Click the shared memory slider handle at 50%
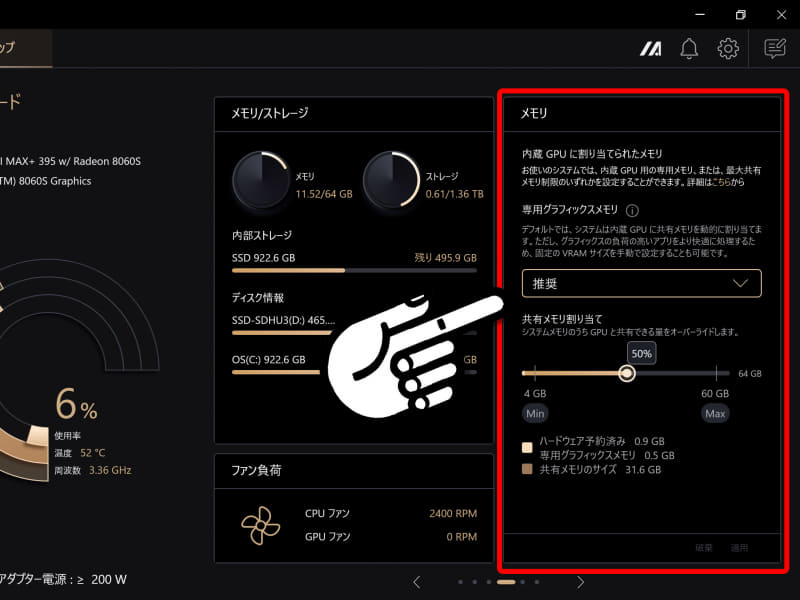 click(628, 372)
